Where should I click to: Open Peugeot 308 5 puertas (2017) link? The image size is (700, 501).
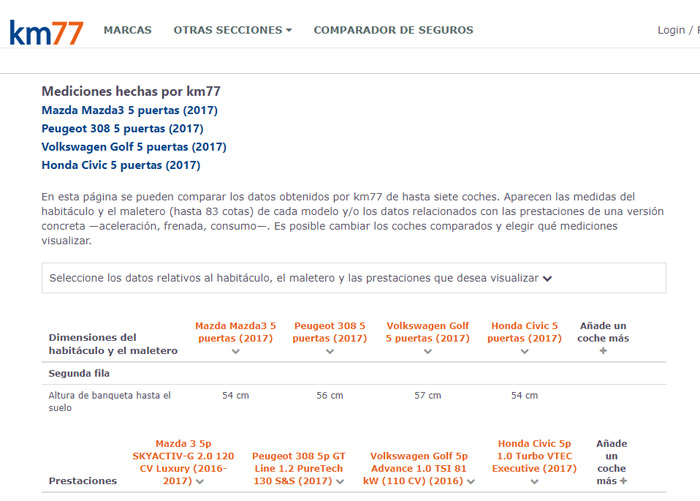click(122, 129)
